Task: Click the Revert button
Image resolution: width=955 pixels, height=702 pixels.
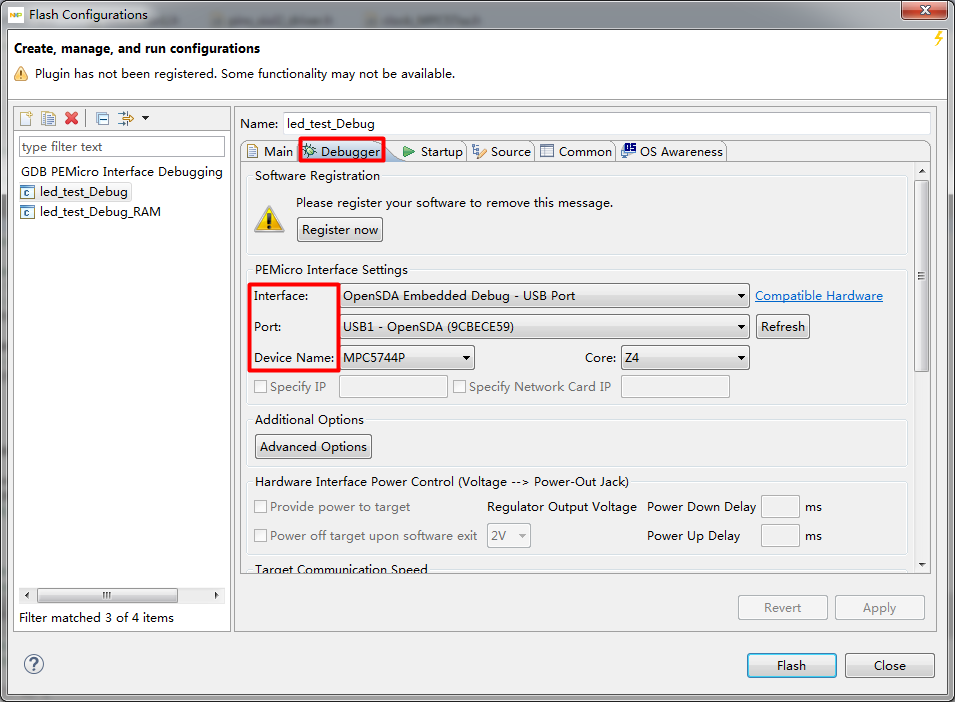Action: pyautogui.click(x=783, y=608)
